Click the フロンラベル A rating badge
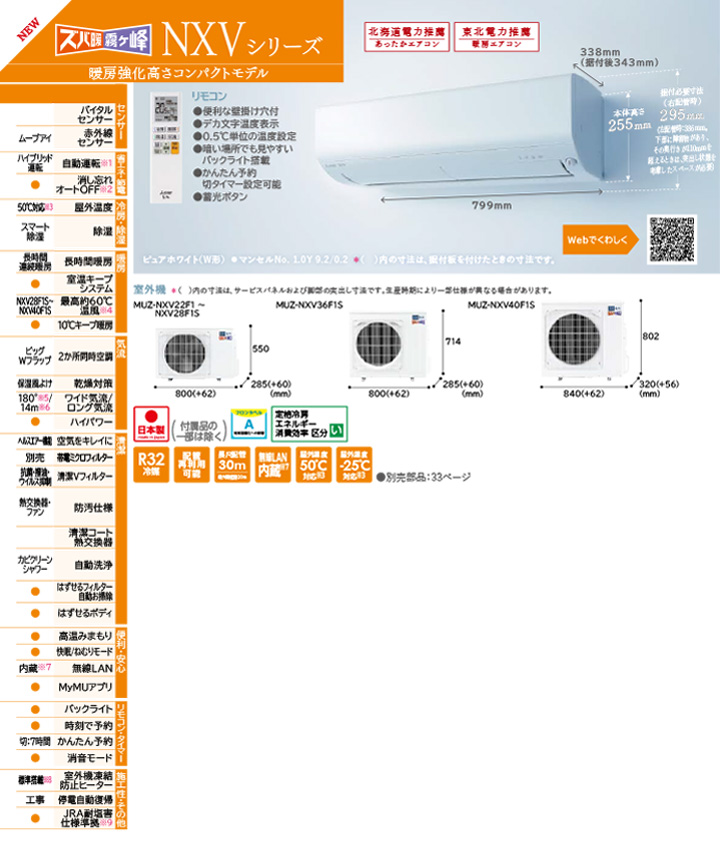The width and height of the screenshot is (720, 844). (249, 424)
